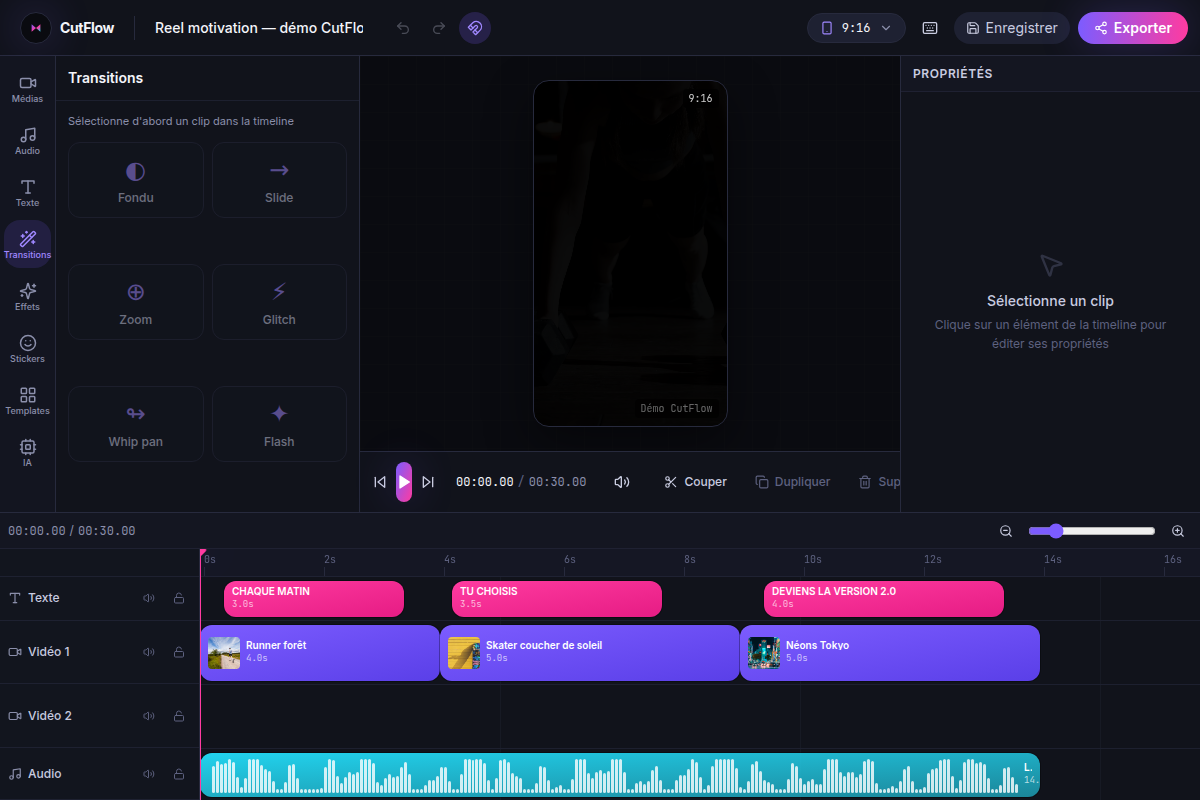Click the keyboard shortcuts icon
This screenshot has height=800, width=1200.
(x=930, y=28)
